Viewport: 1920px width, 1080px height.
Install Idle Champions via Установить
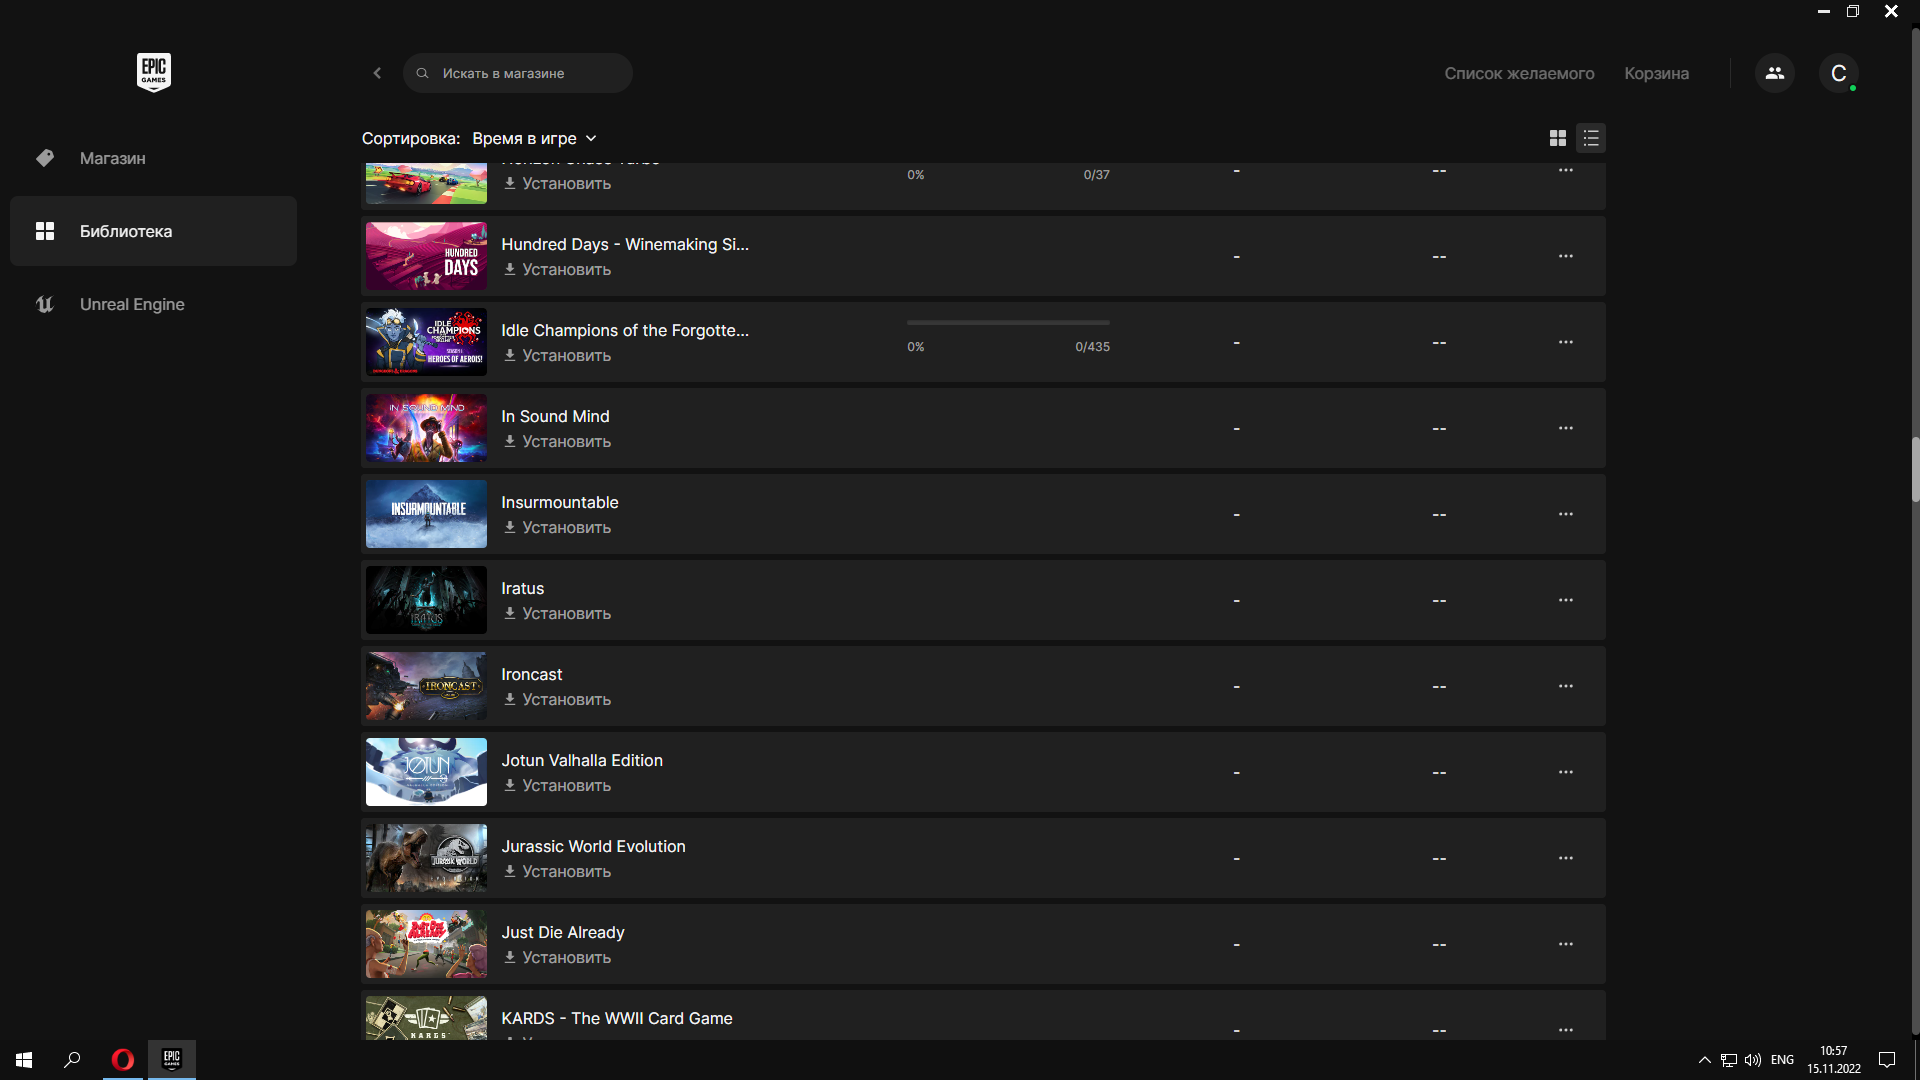[x=557, y=356]
